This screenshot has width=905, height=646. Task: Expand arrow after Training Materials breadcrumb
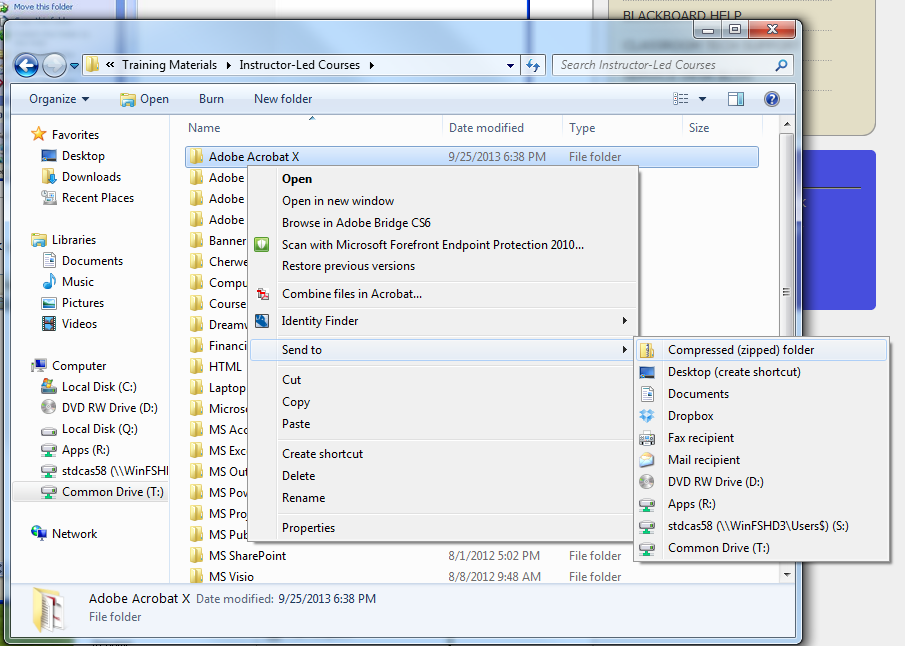pyautogui.click(x=229, y=65)
